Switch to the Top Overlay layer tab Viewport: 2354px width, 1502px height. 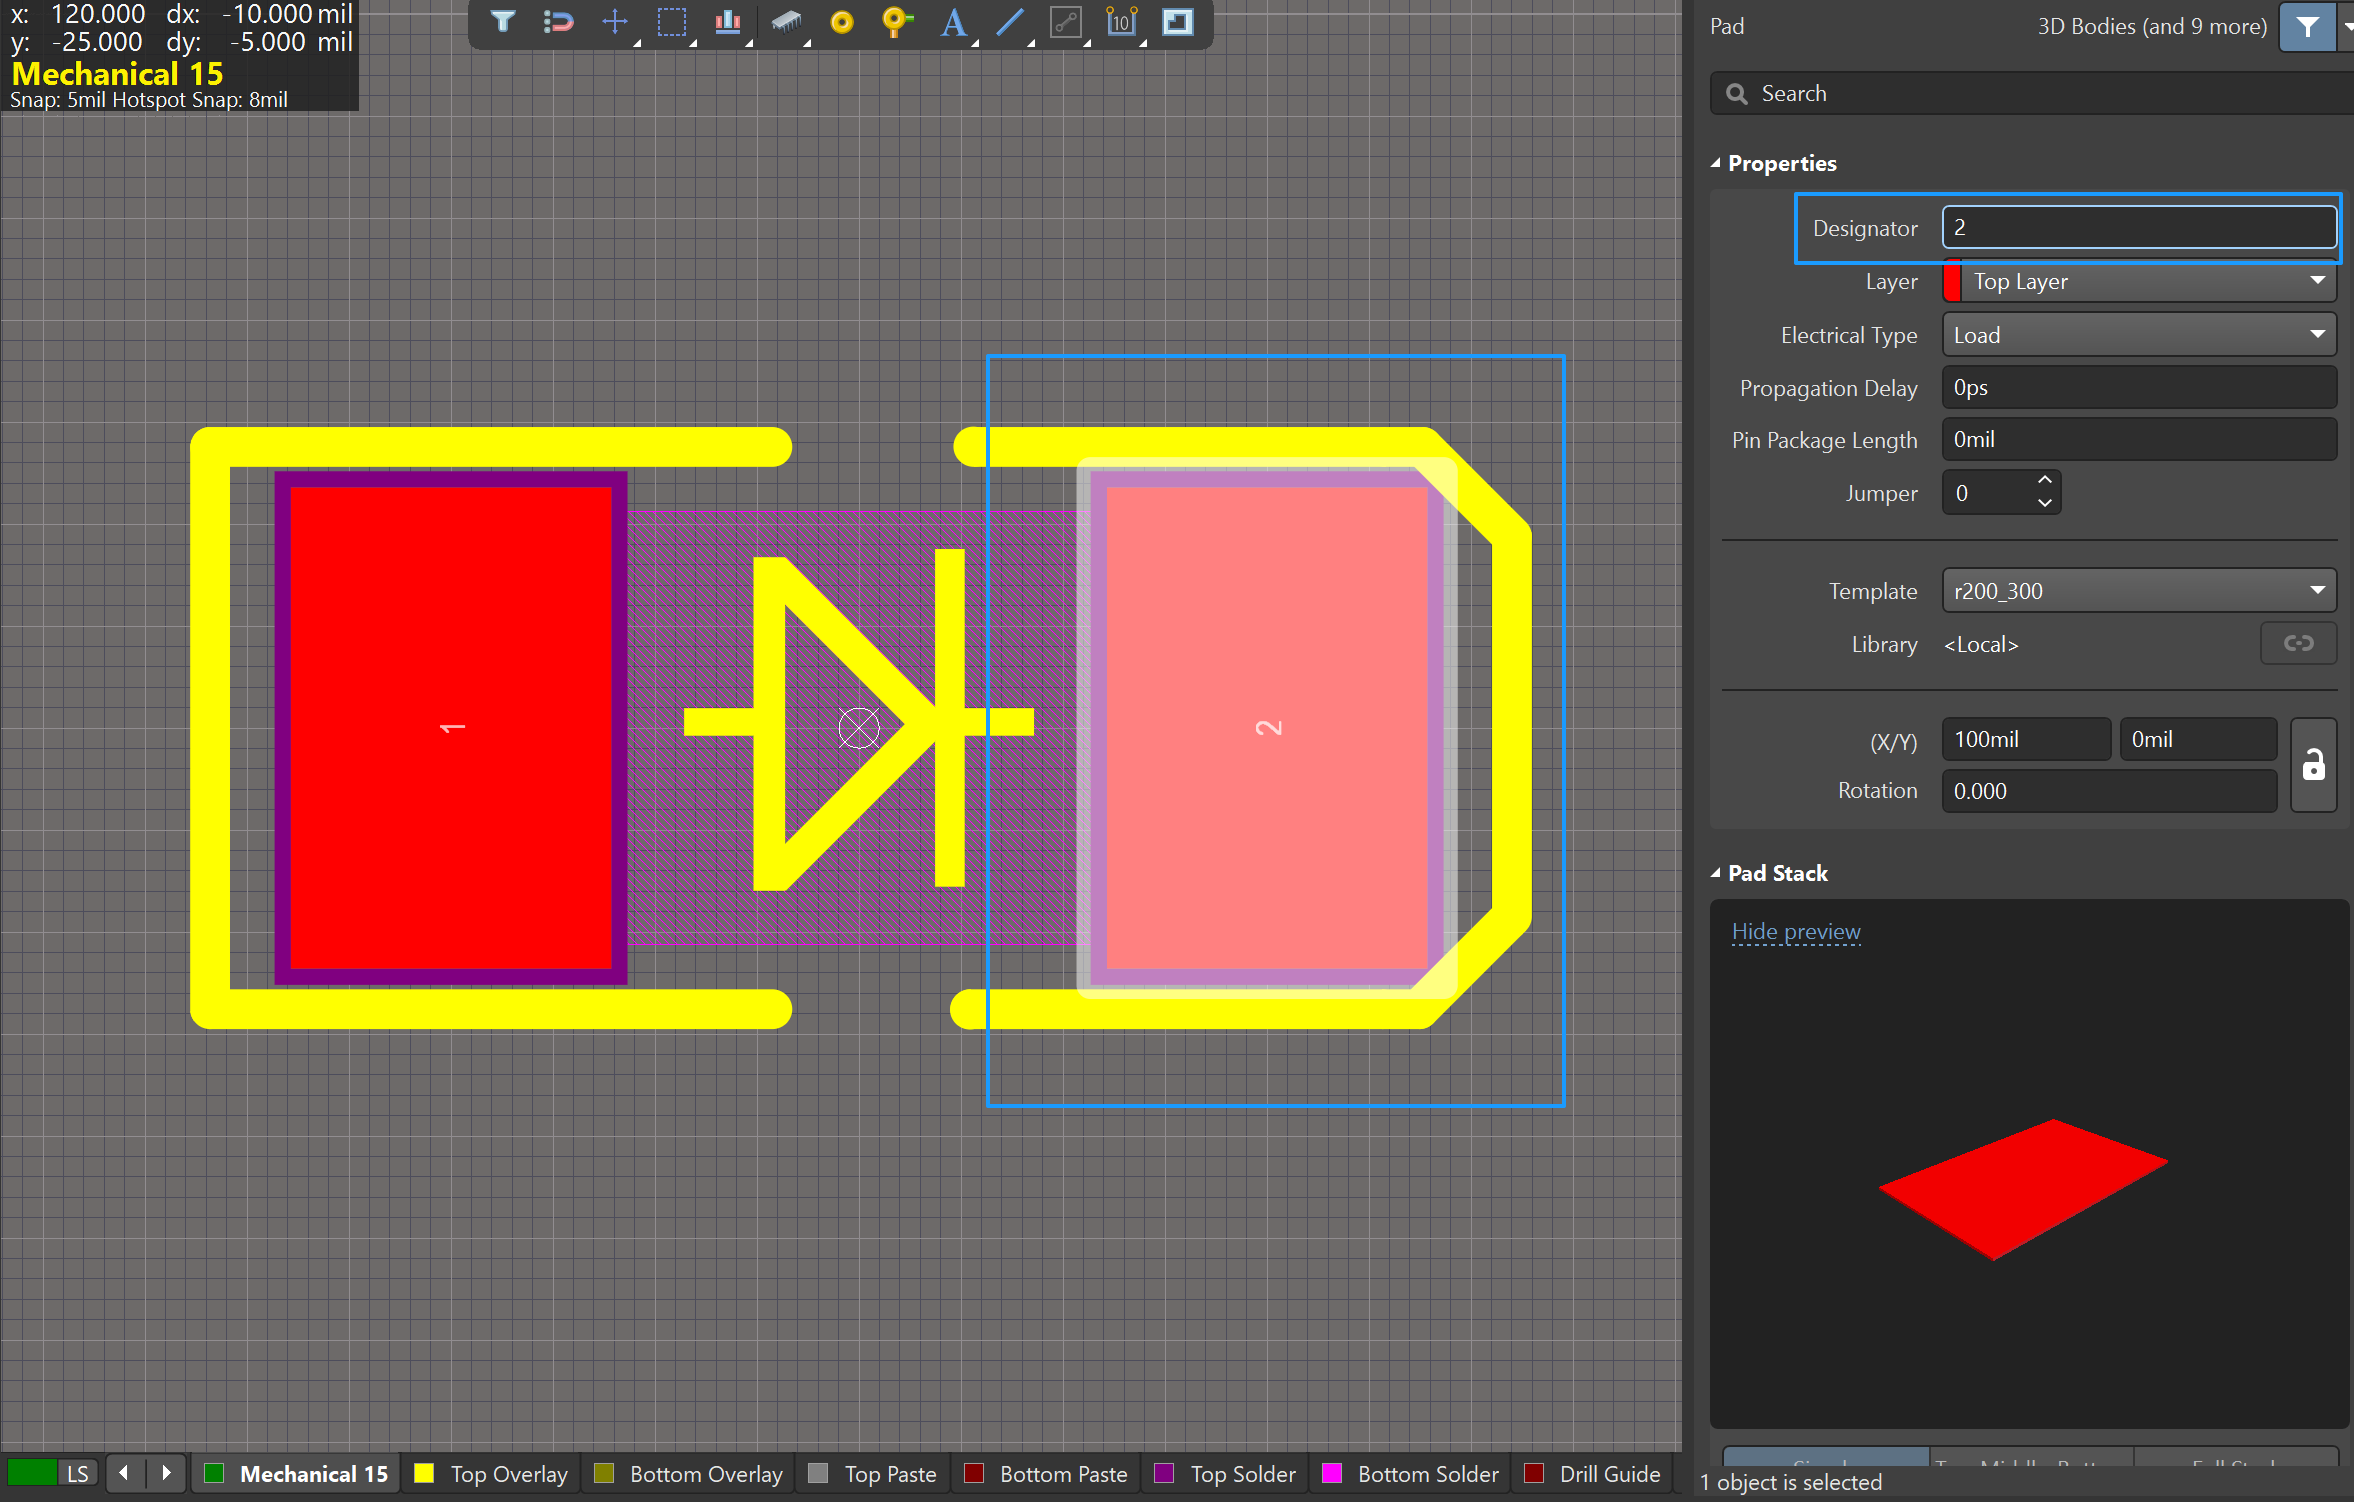[x=491, y=1474]
